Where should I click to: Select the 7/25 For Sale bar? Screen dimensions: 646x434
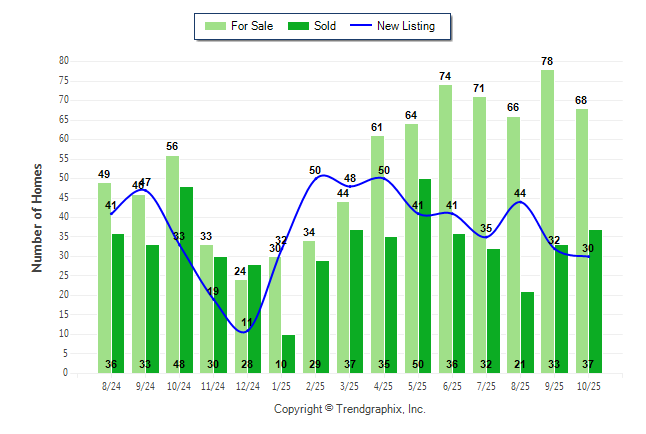click(479, 234)
